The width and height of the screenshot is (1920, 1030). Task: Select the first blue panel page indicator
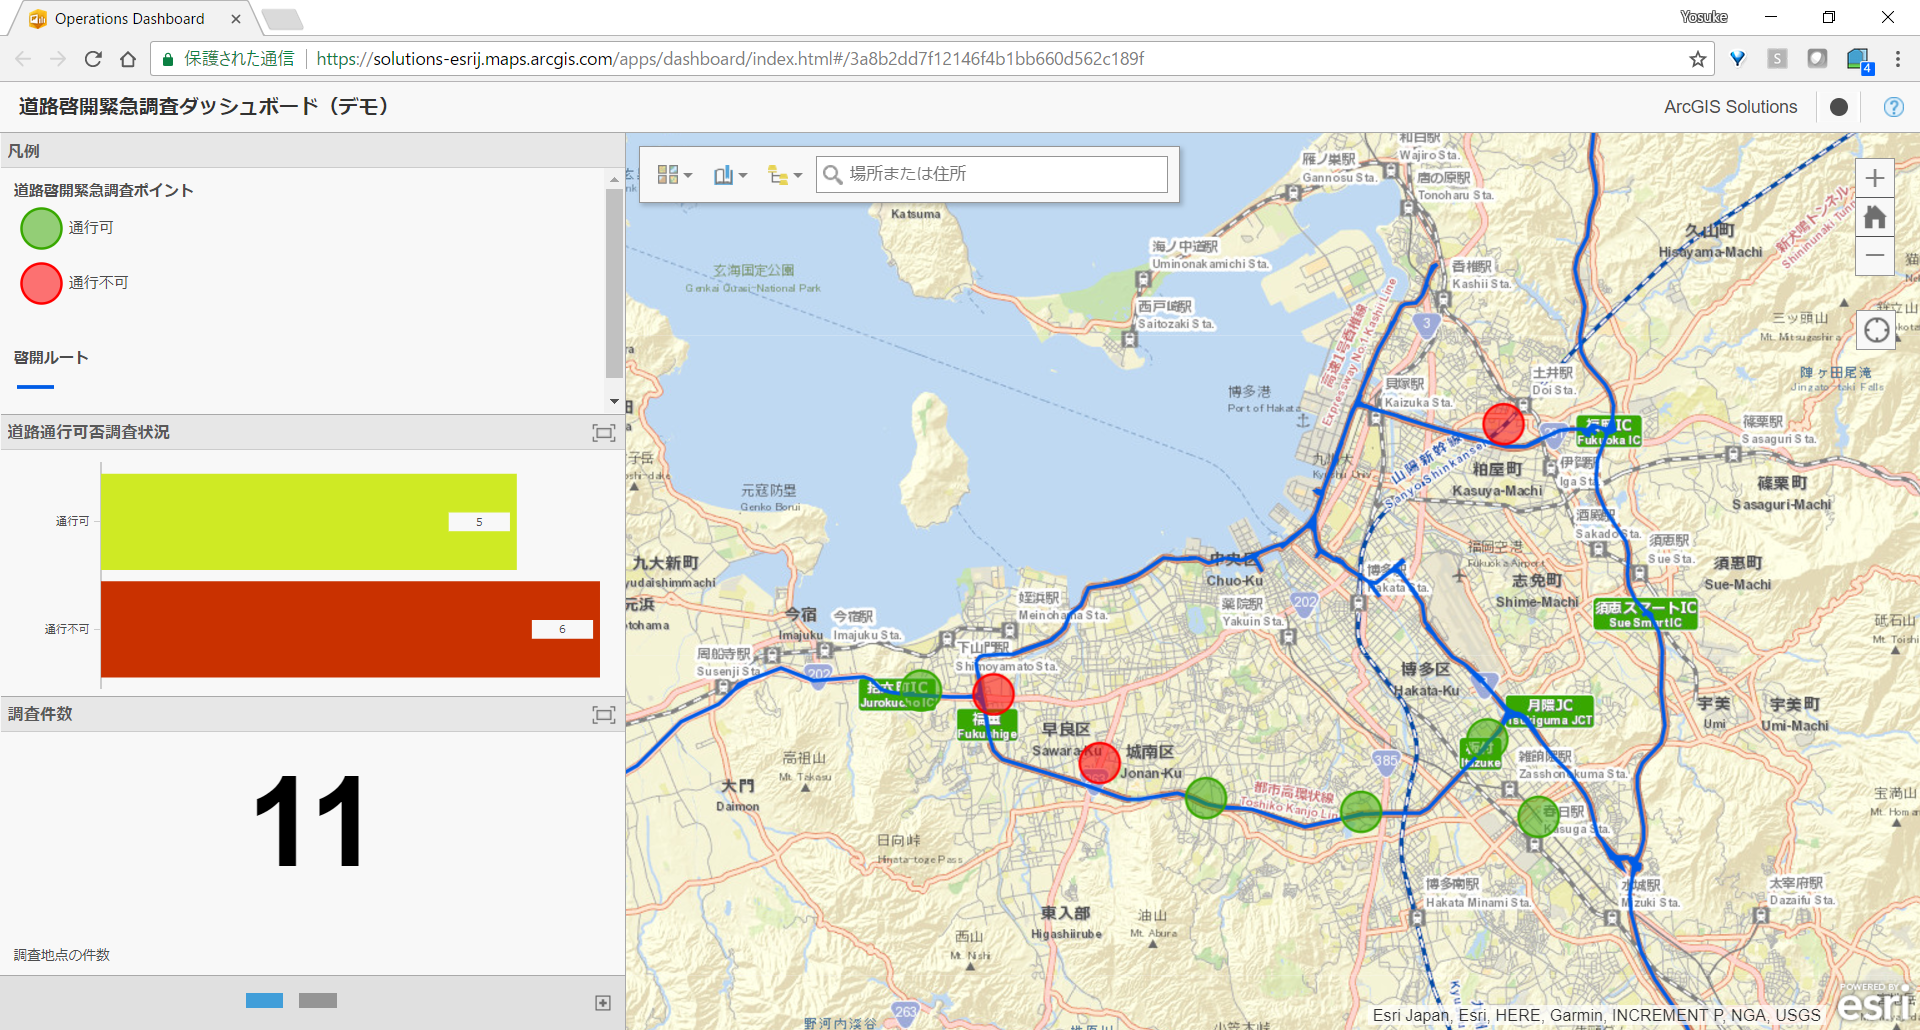264,1001
